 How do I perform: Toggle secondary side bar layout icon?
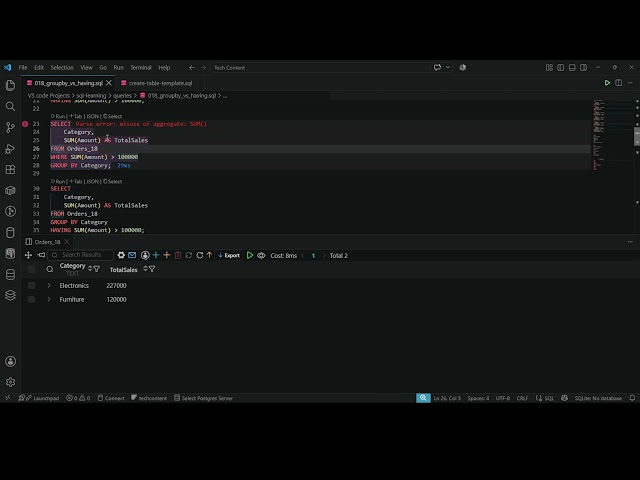[584, 67]
